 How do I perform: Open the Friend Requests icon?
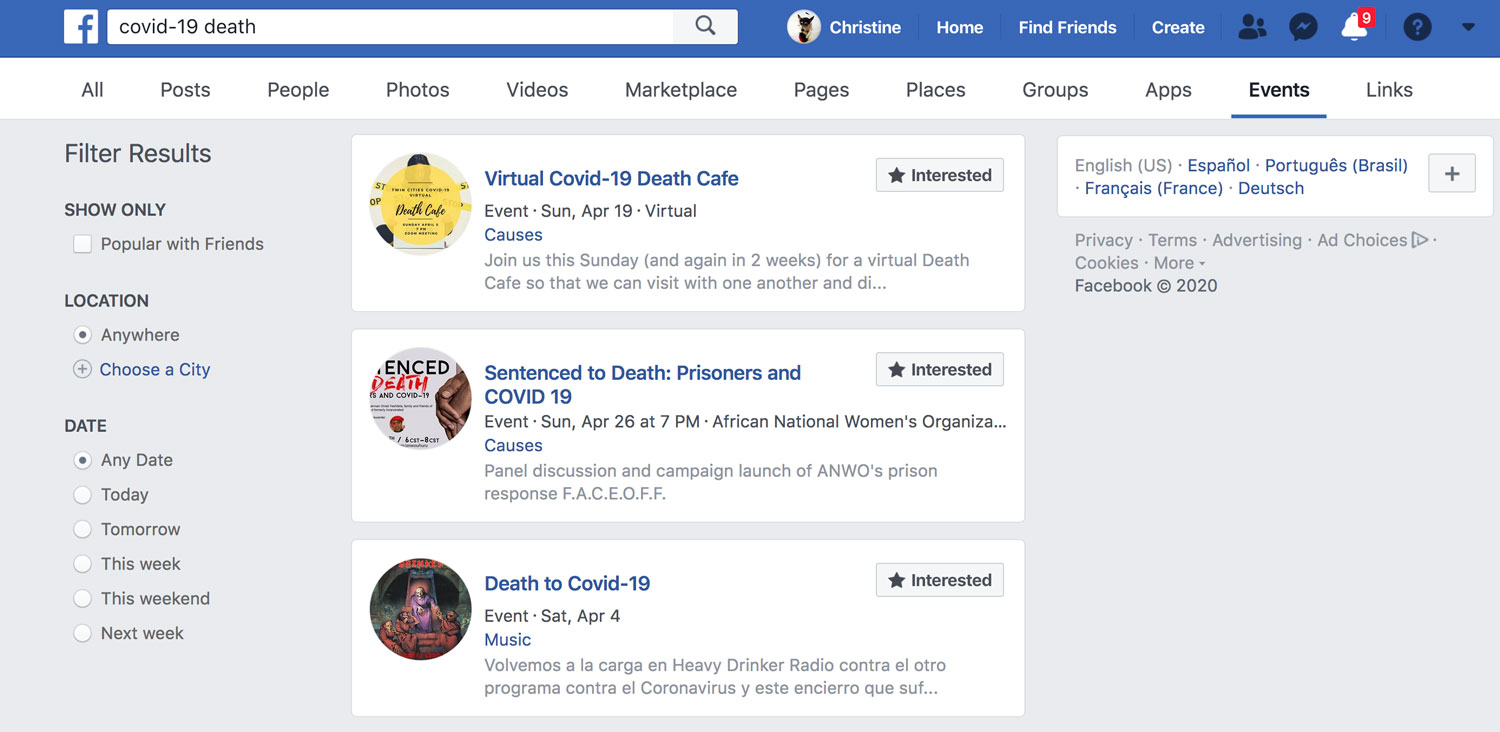pyautogui.click(x=1251, y=27)
